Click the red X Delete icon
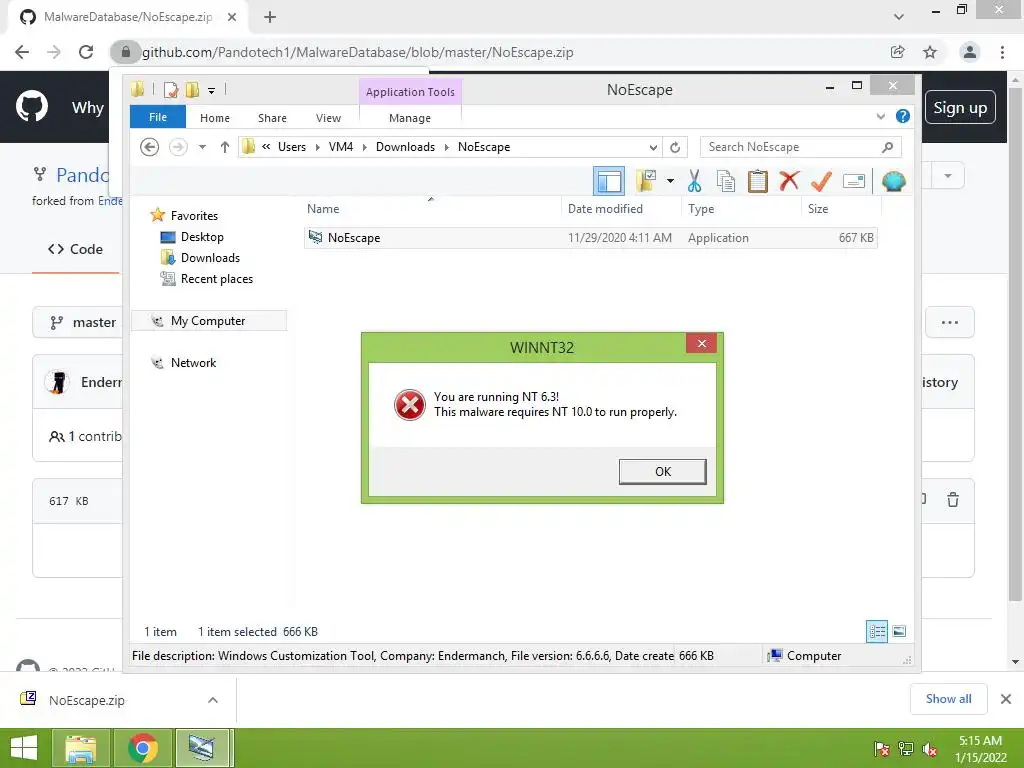Viewport: 1024px width, 768px height. click(x=789, y=181)
